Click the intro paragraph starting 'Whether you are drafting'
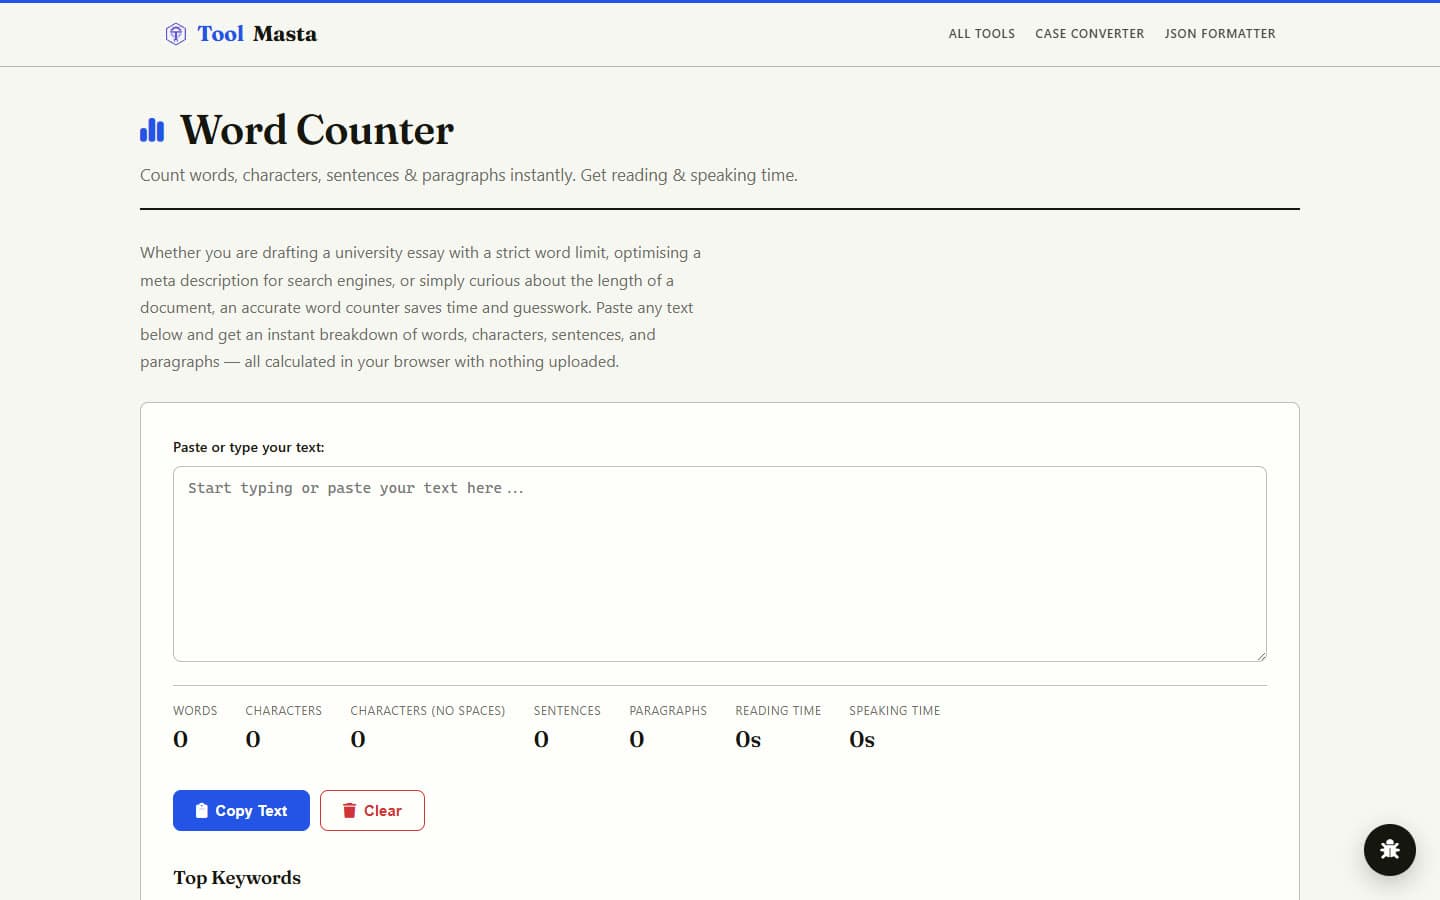Viewport: 1440px width, 900px height. 420,307
